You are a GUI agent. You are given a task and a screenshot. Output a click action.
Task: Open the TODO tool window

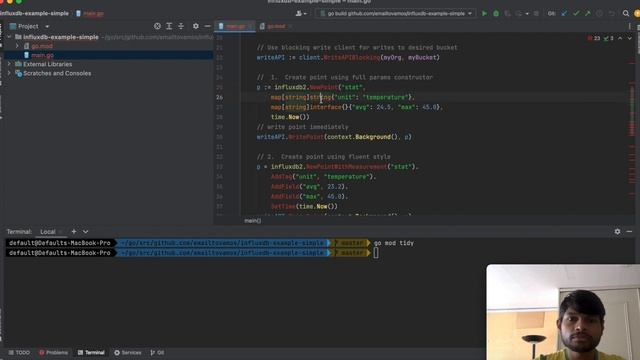coord(19,352)
